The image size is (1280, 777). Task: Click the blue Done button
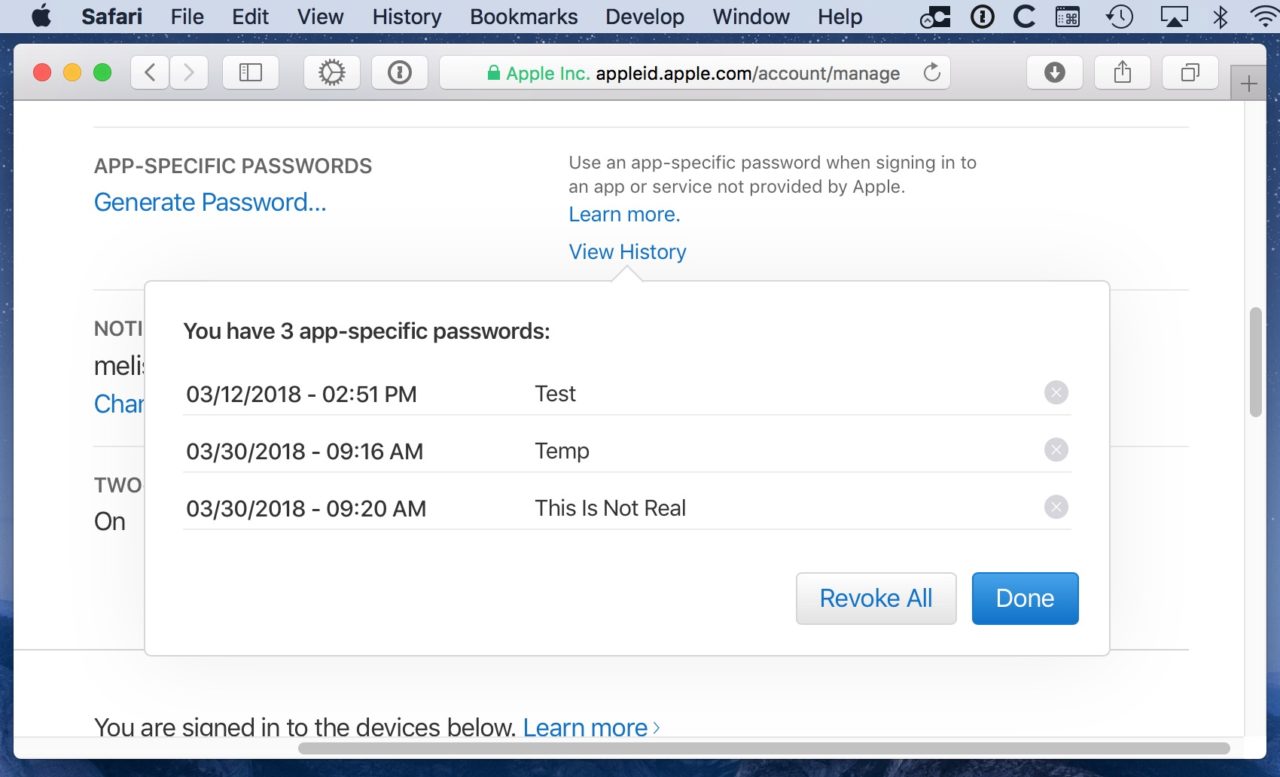click(x=1024, y=598)
